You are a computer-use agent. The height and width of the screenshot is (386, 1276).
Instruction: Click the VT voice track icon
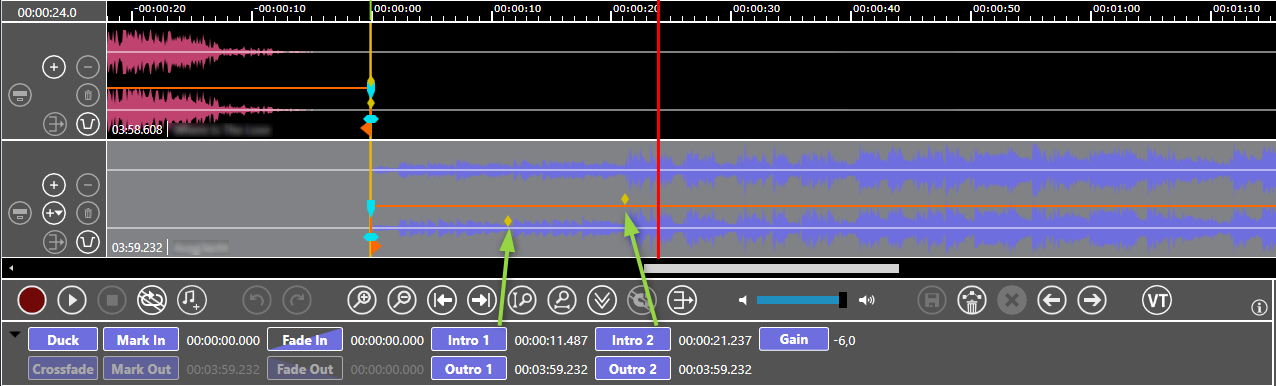(1157, 299)
